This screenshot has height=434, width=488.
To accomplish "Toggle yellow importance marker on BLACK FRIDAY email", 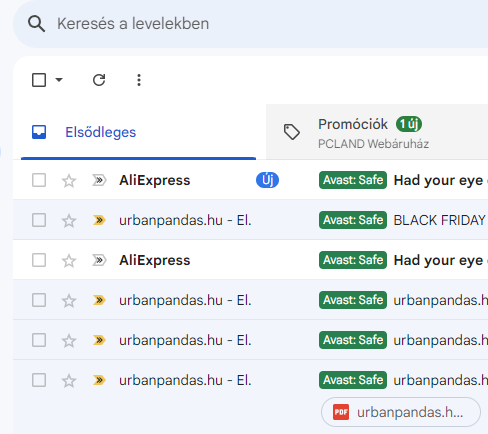I will pos(99,220).
